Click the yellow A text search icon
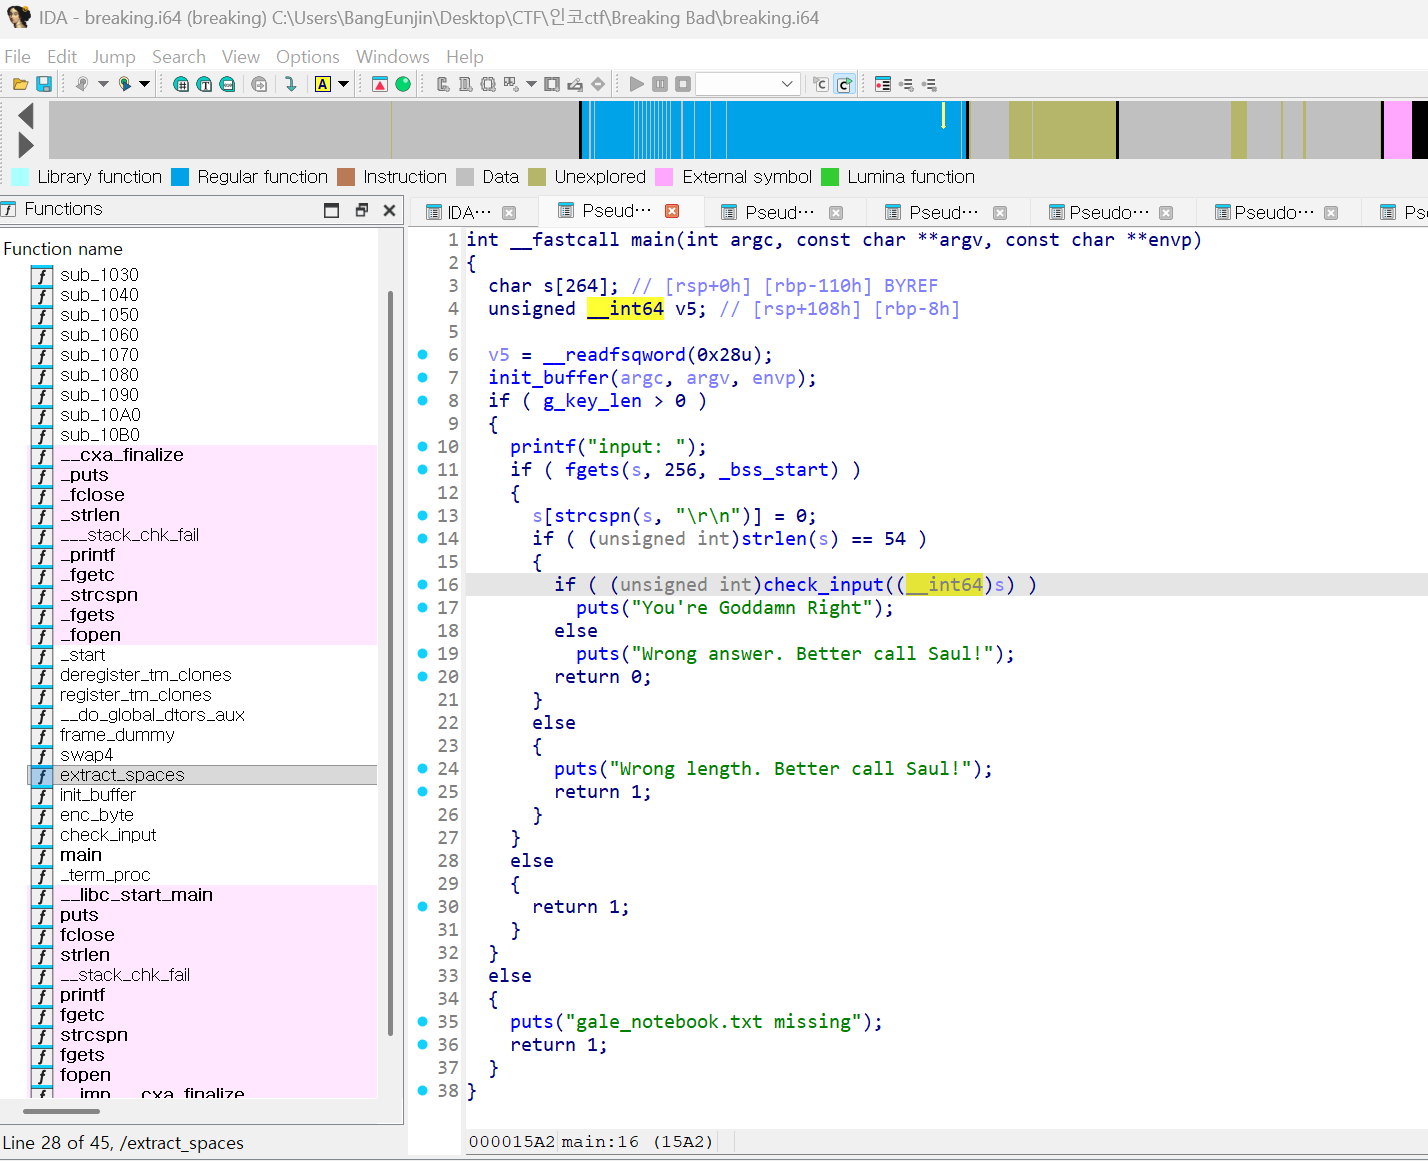 323,84
